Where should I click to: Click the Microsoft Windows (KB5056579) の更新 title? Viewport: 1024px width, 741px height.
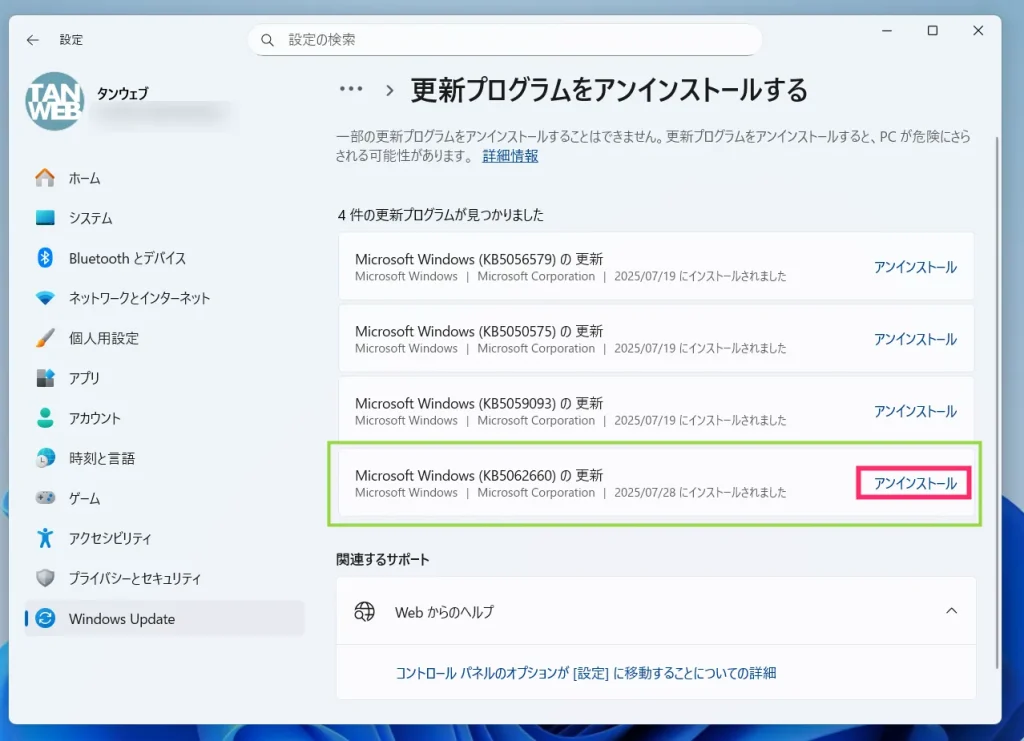(479, 259)
